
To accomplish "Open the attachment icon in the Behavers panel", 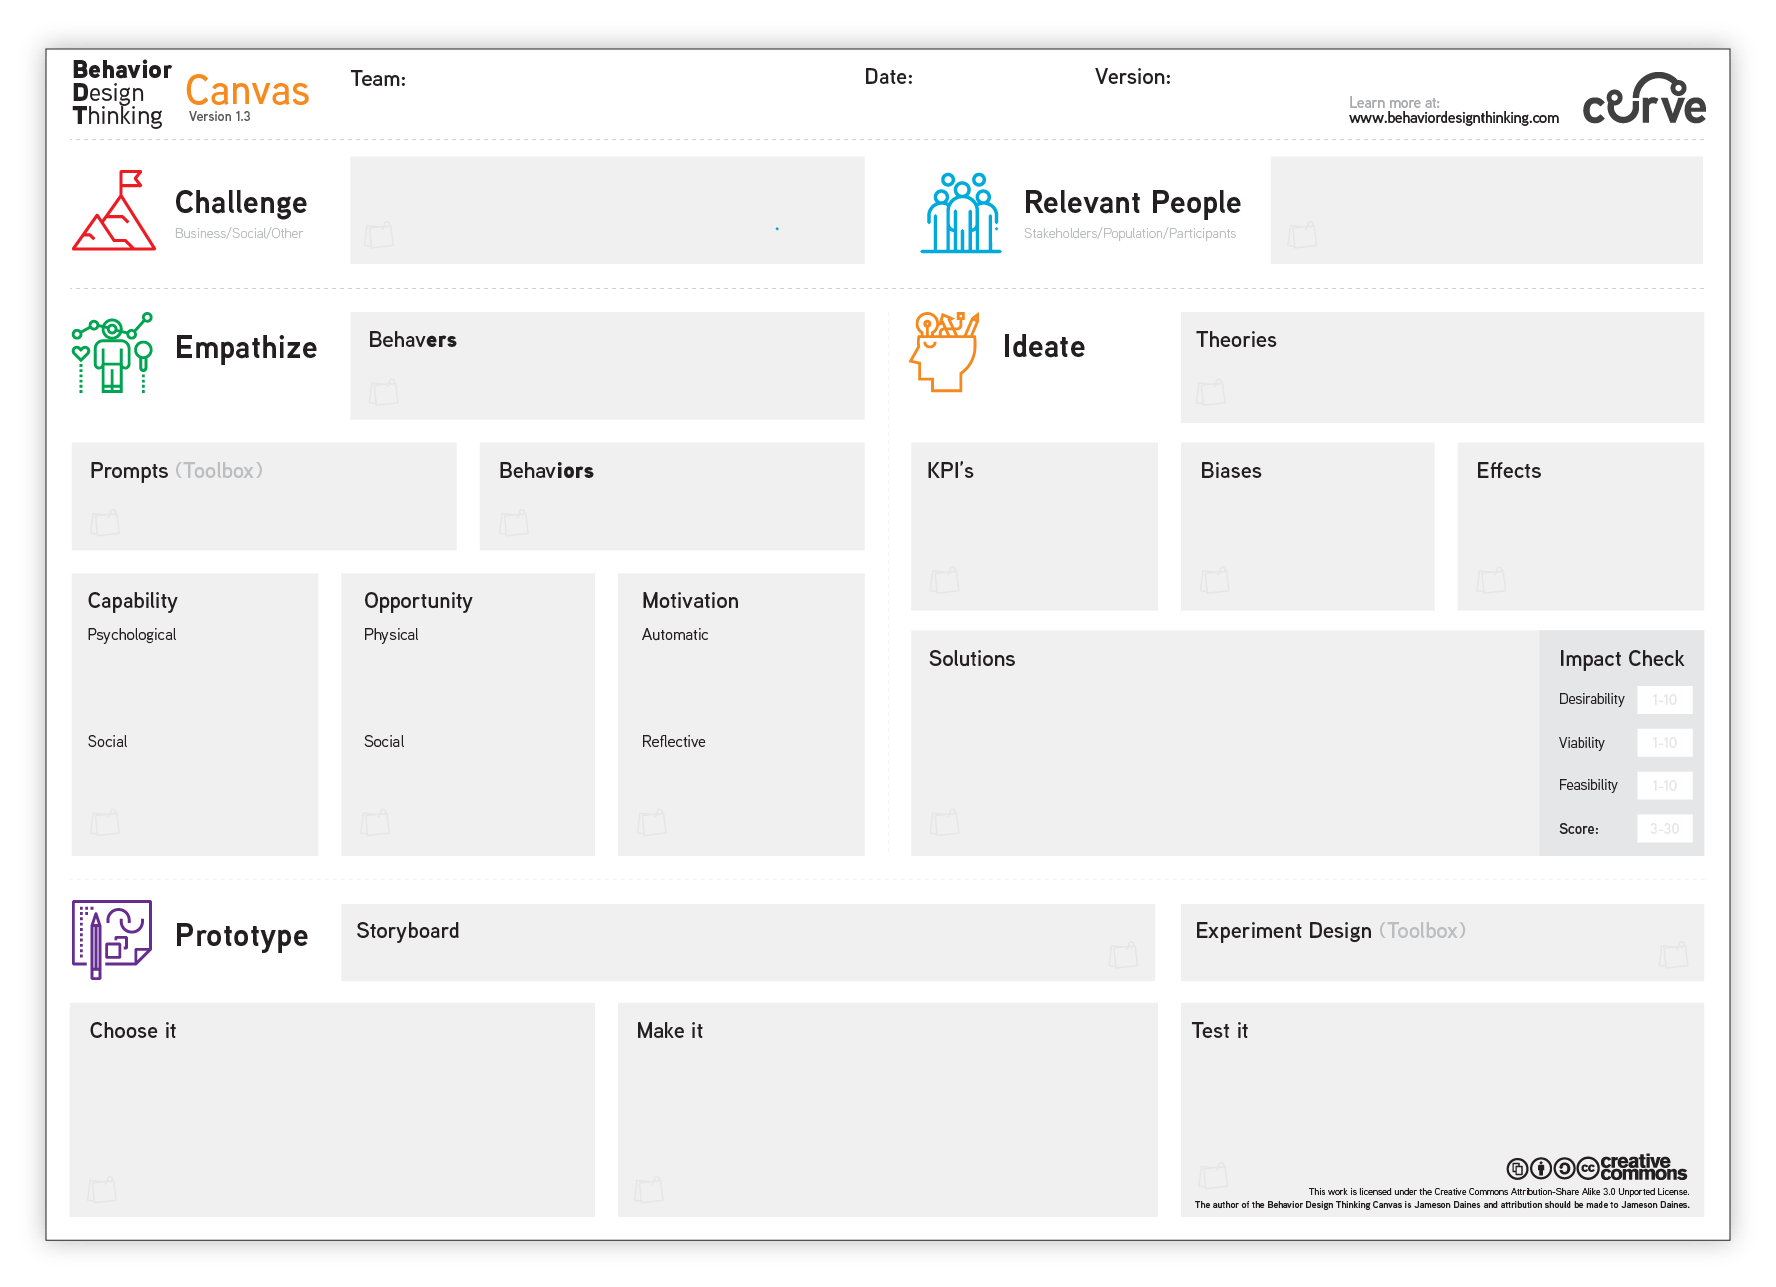I will pos(383,393).
